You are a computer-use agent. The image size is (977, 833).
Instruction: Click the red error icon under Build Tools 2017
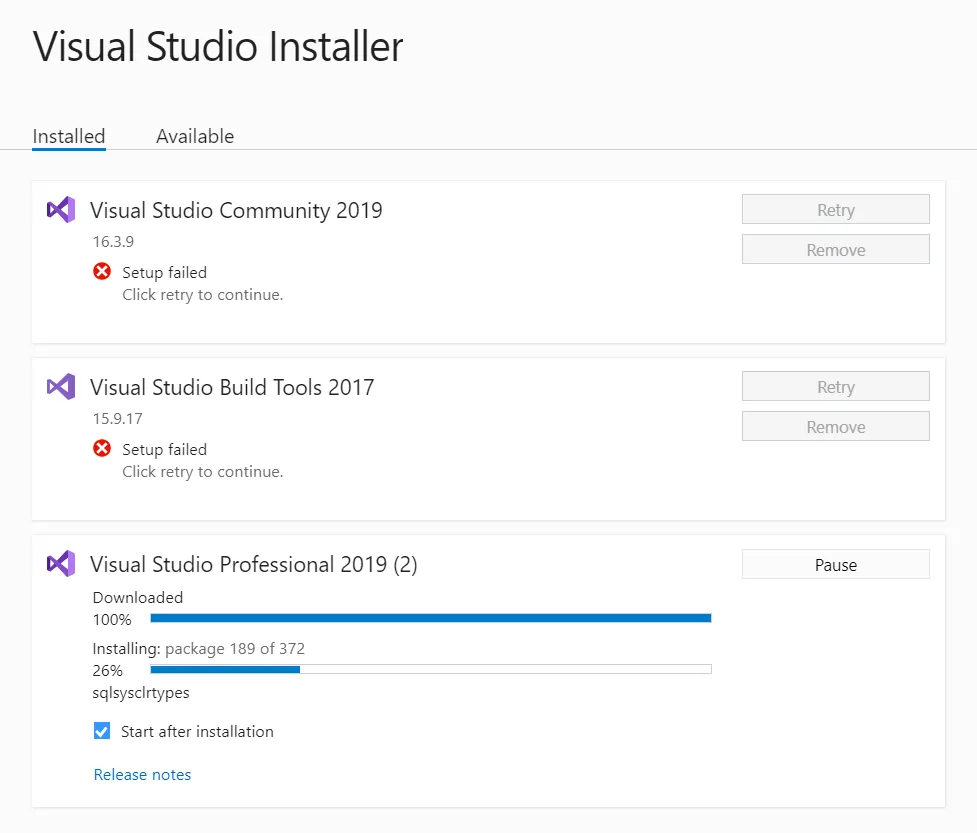102,448
